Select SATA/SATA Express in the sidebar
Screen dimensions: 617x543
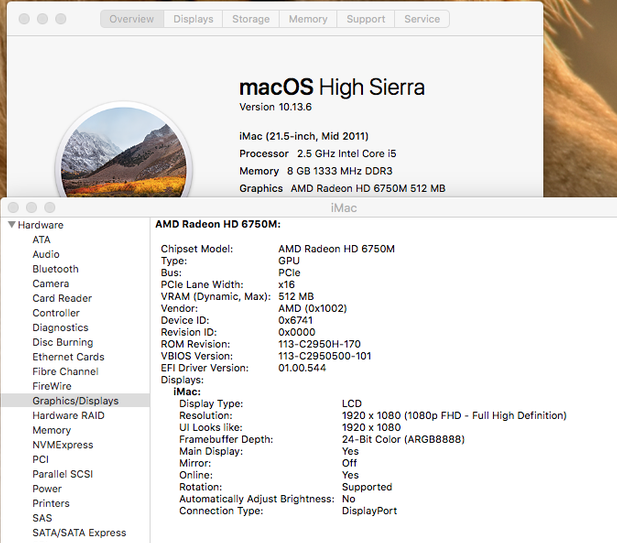(79, 533)
